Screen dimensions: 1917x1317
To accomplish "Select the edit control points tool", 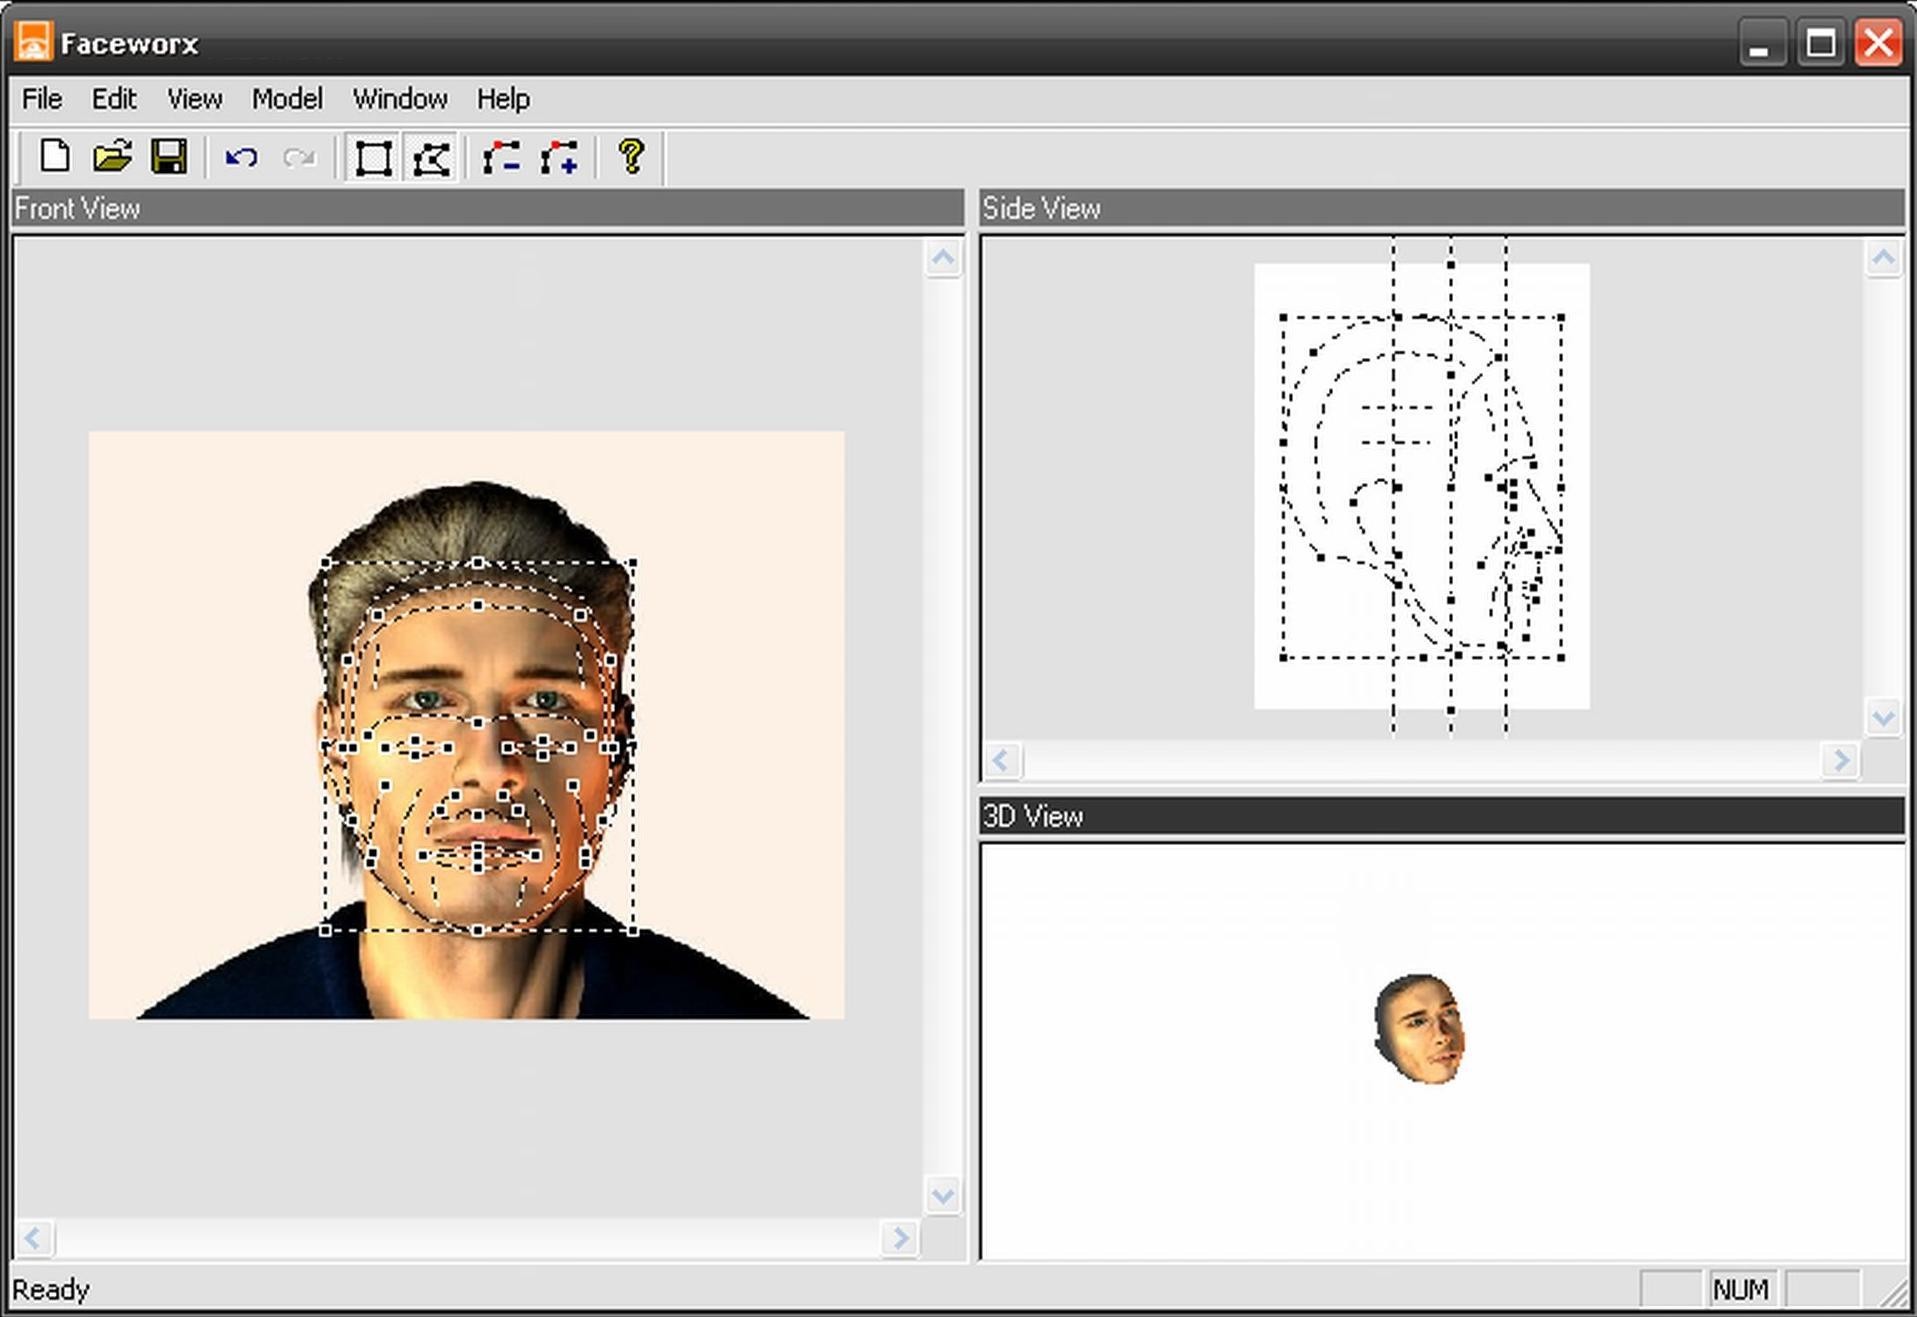I will 430,156.
